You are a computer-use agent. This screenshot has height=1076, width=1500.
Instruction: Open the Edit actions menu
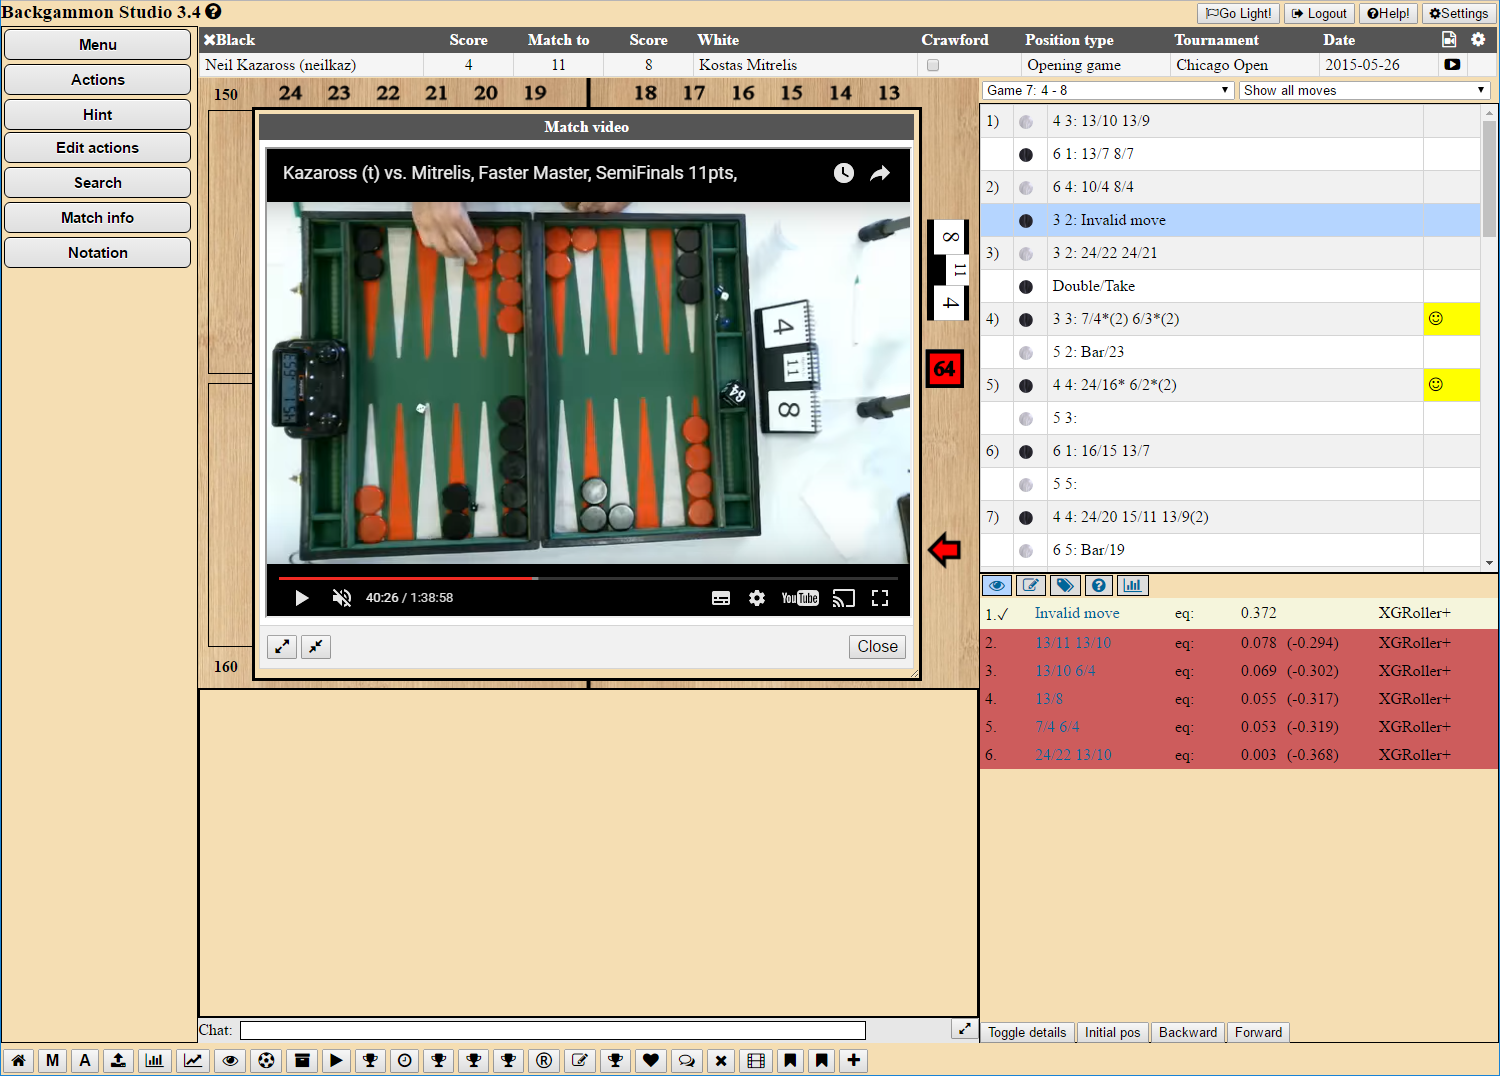coord(97,148)
